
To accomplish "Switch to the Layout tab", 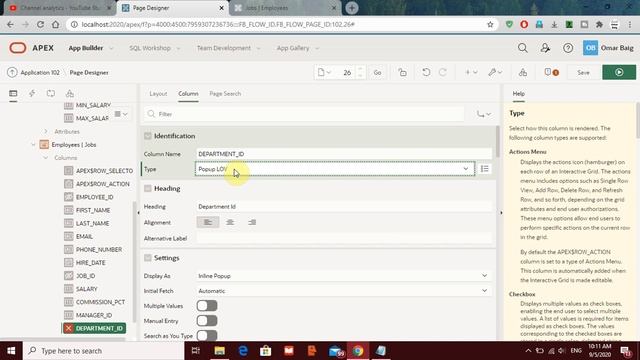I will (158, 93).
